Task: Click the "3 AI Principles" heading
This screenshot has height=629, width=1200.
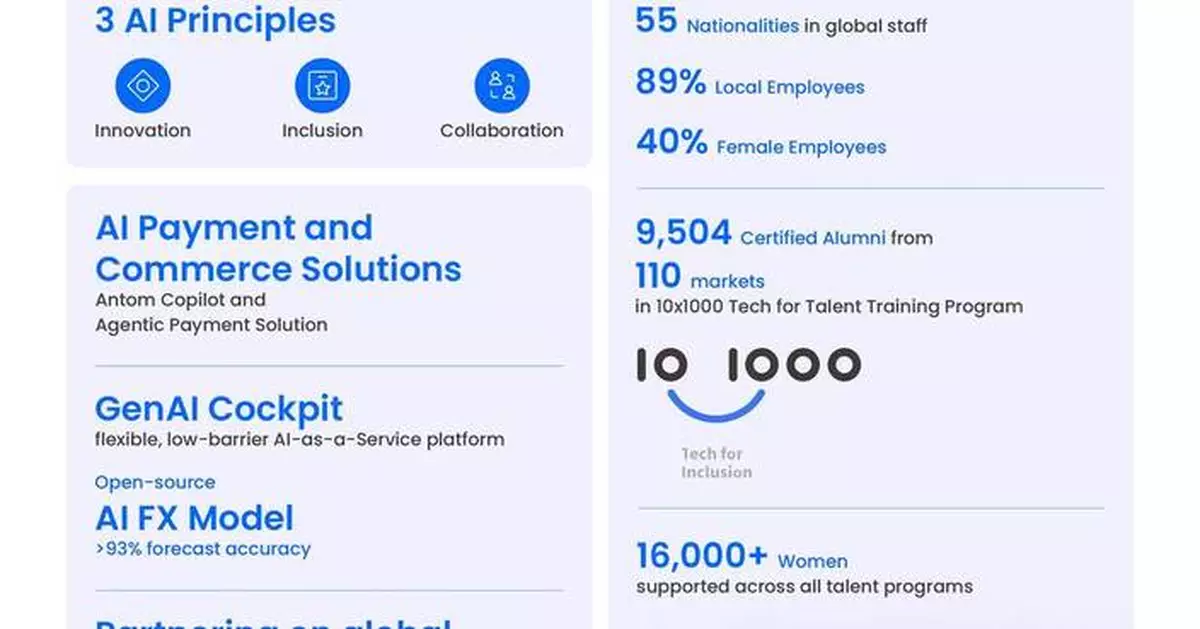Action: coord(215,20)
